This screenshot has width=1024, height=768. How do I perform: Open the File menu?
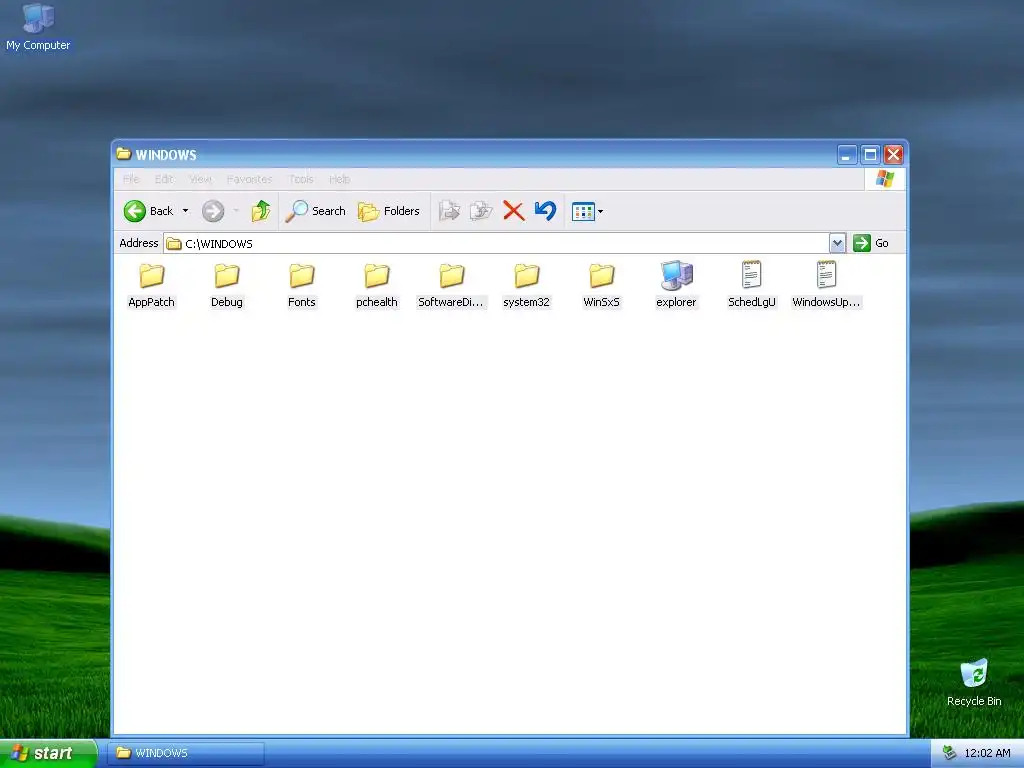click(131, 179)
